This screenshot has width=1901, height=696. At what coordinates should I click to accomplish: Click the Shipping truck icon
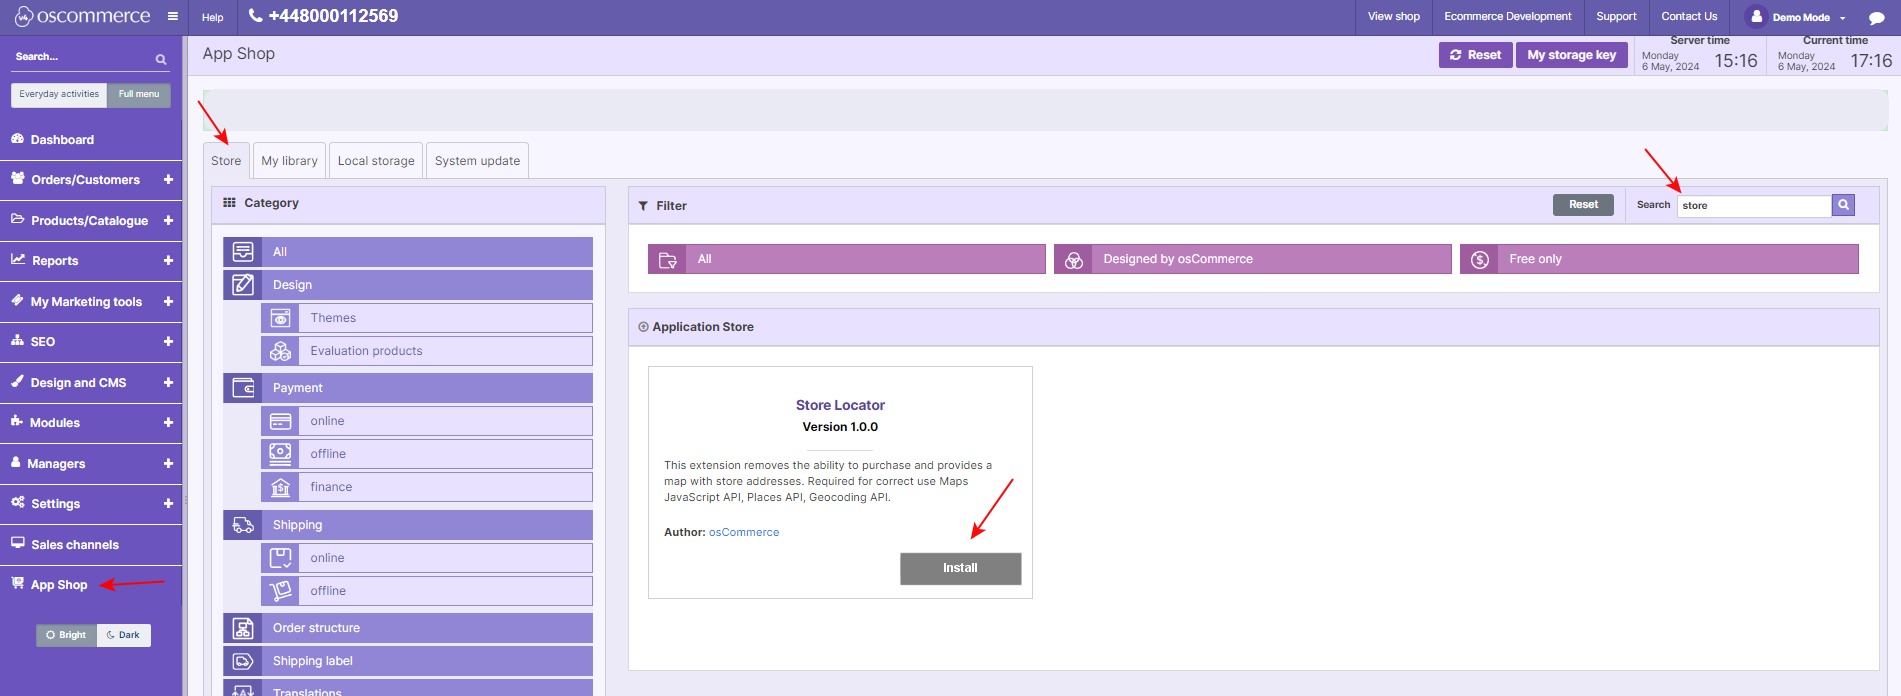tap(243, 525)
